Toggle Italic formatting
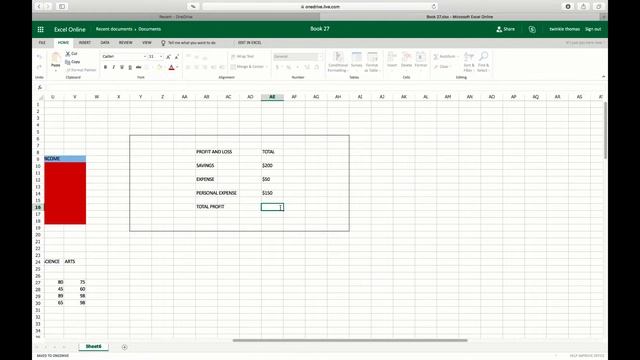This screenshot has width=640, height=360. point(113,67)
